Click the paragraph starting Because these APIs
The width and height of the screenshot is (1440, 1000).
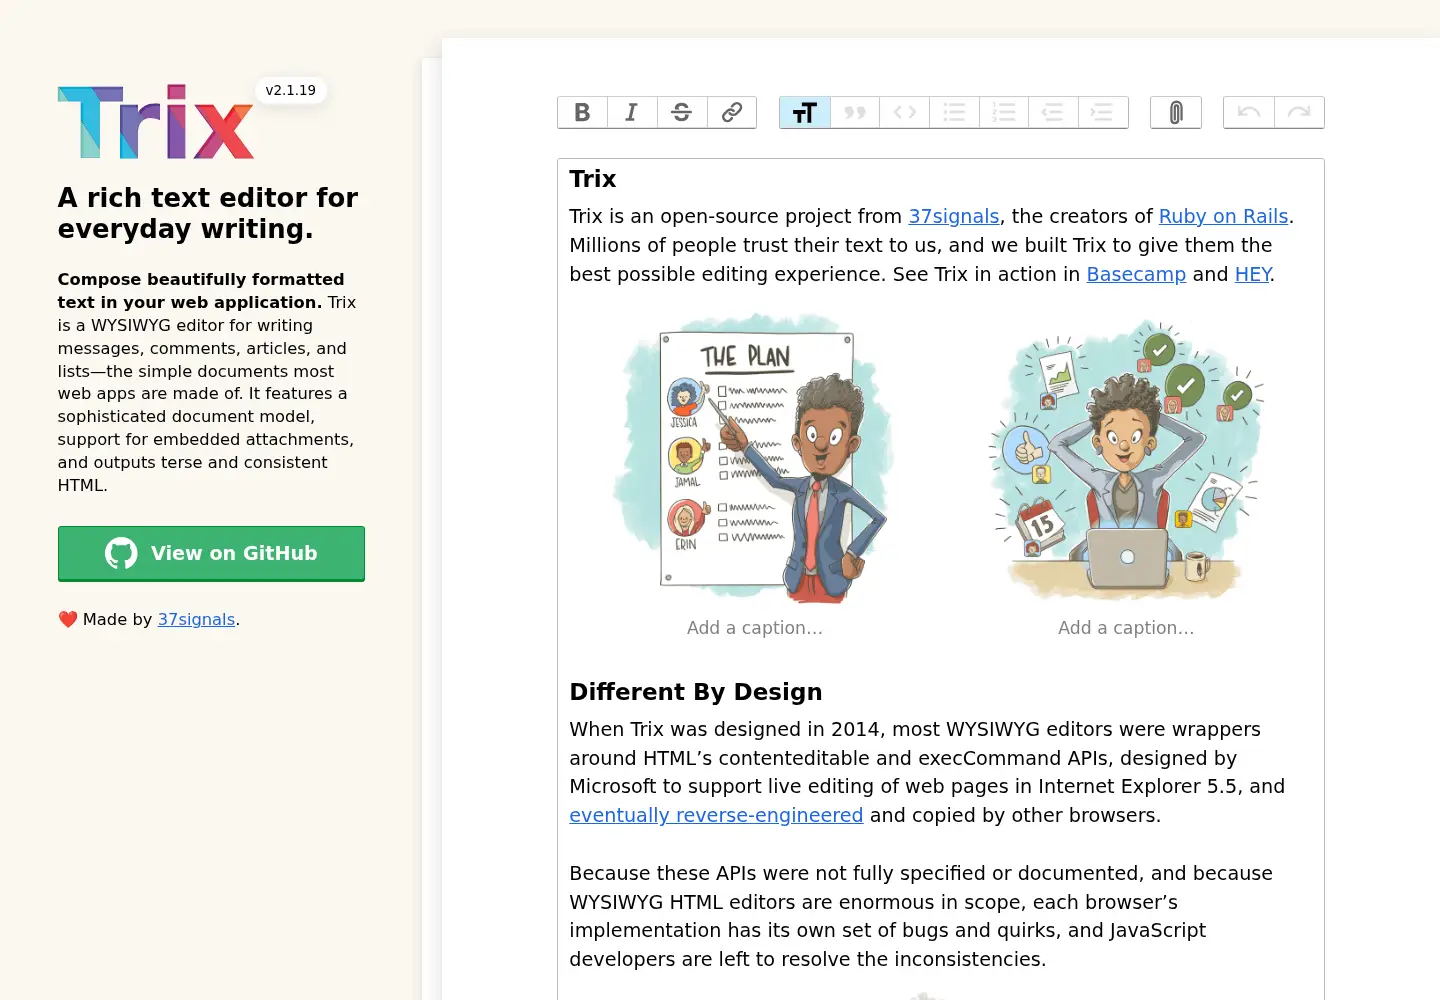(x=921, y=916)
